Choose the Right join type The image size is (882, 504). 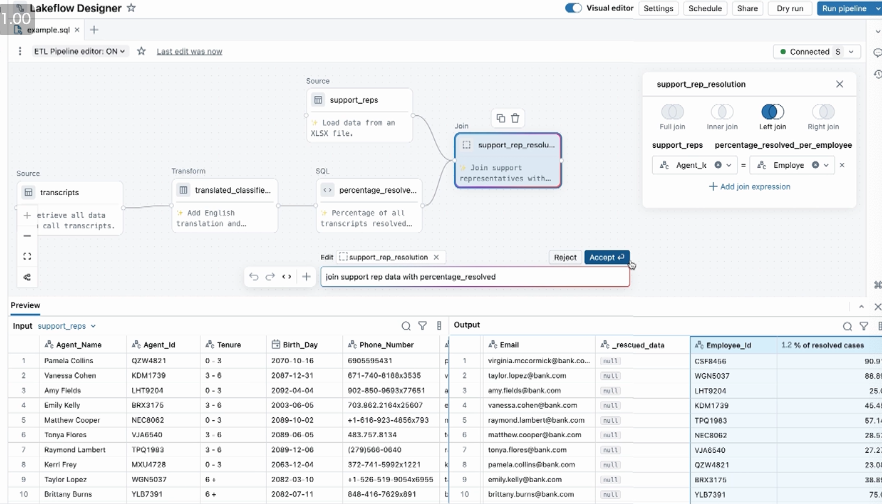coord(823,117)
